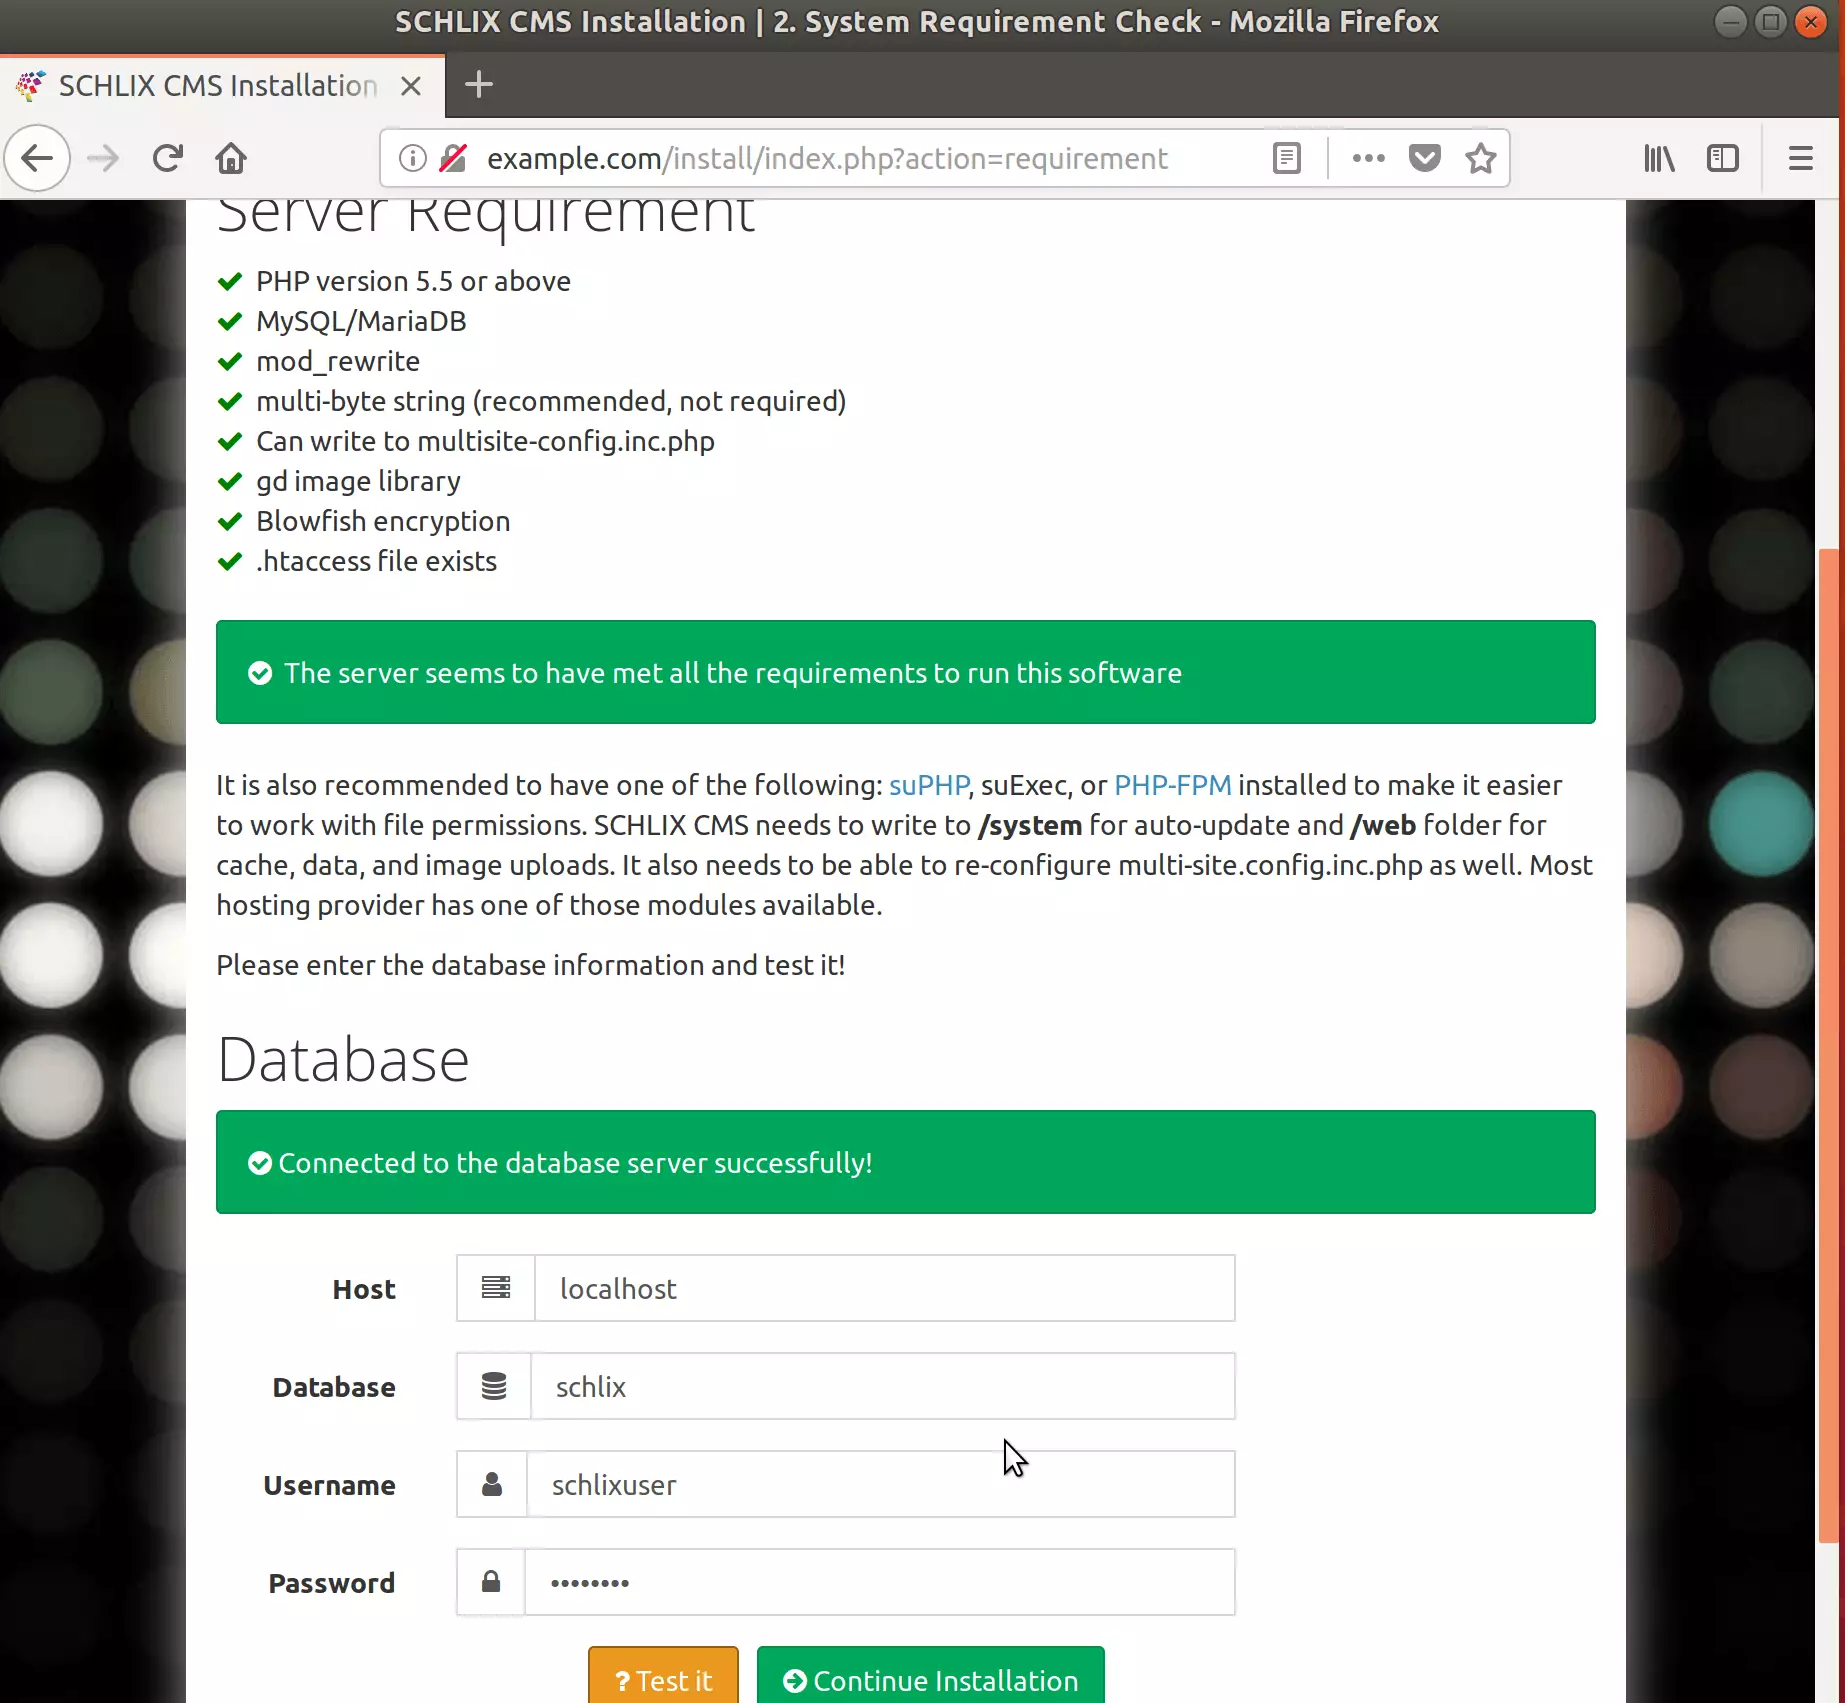Click the Host field showing localhost
The height and width of the screenshot is (1703, 1845).
tap(885, 1288)
